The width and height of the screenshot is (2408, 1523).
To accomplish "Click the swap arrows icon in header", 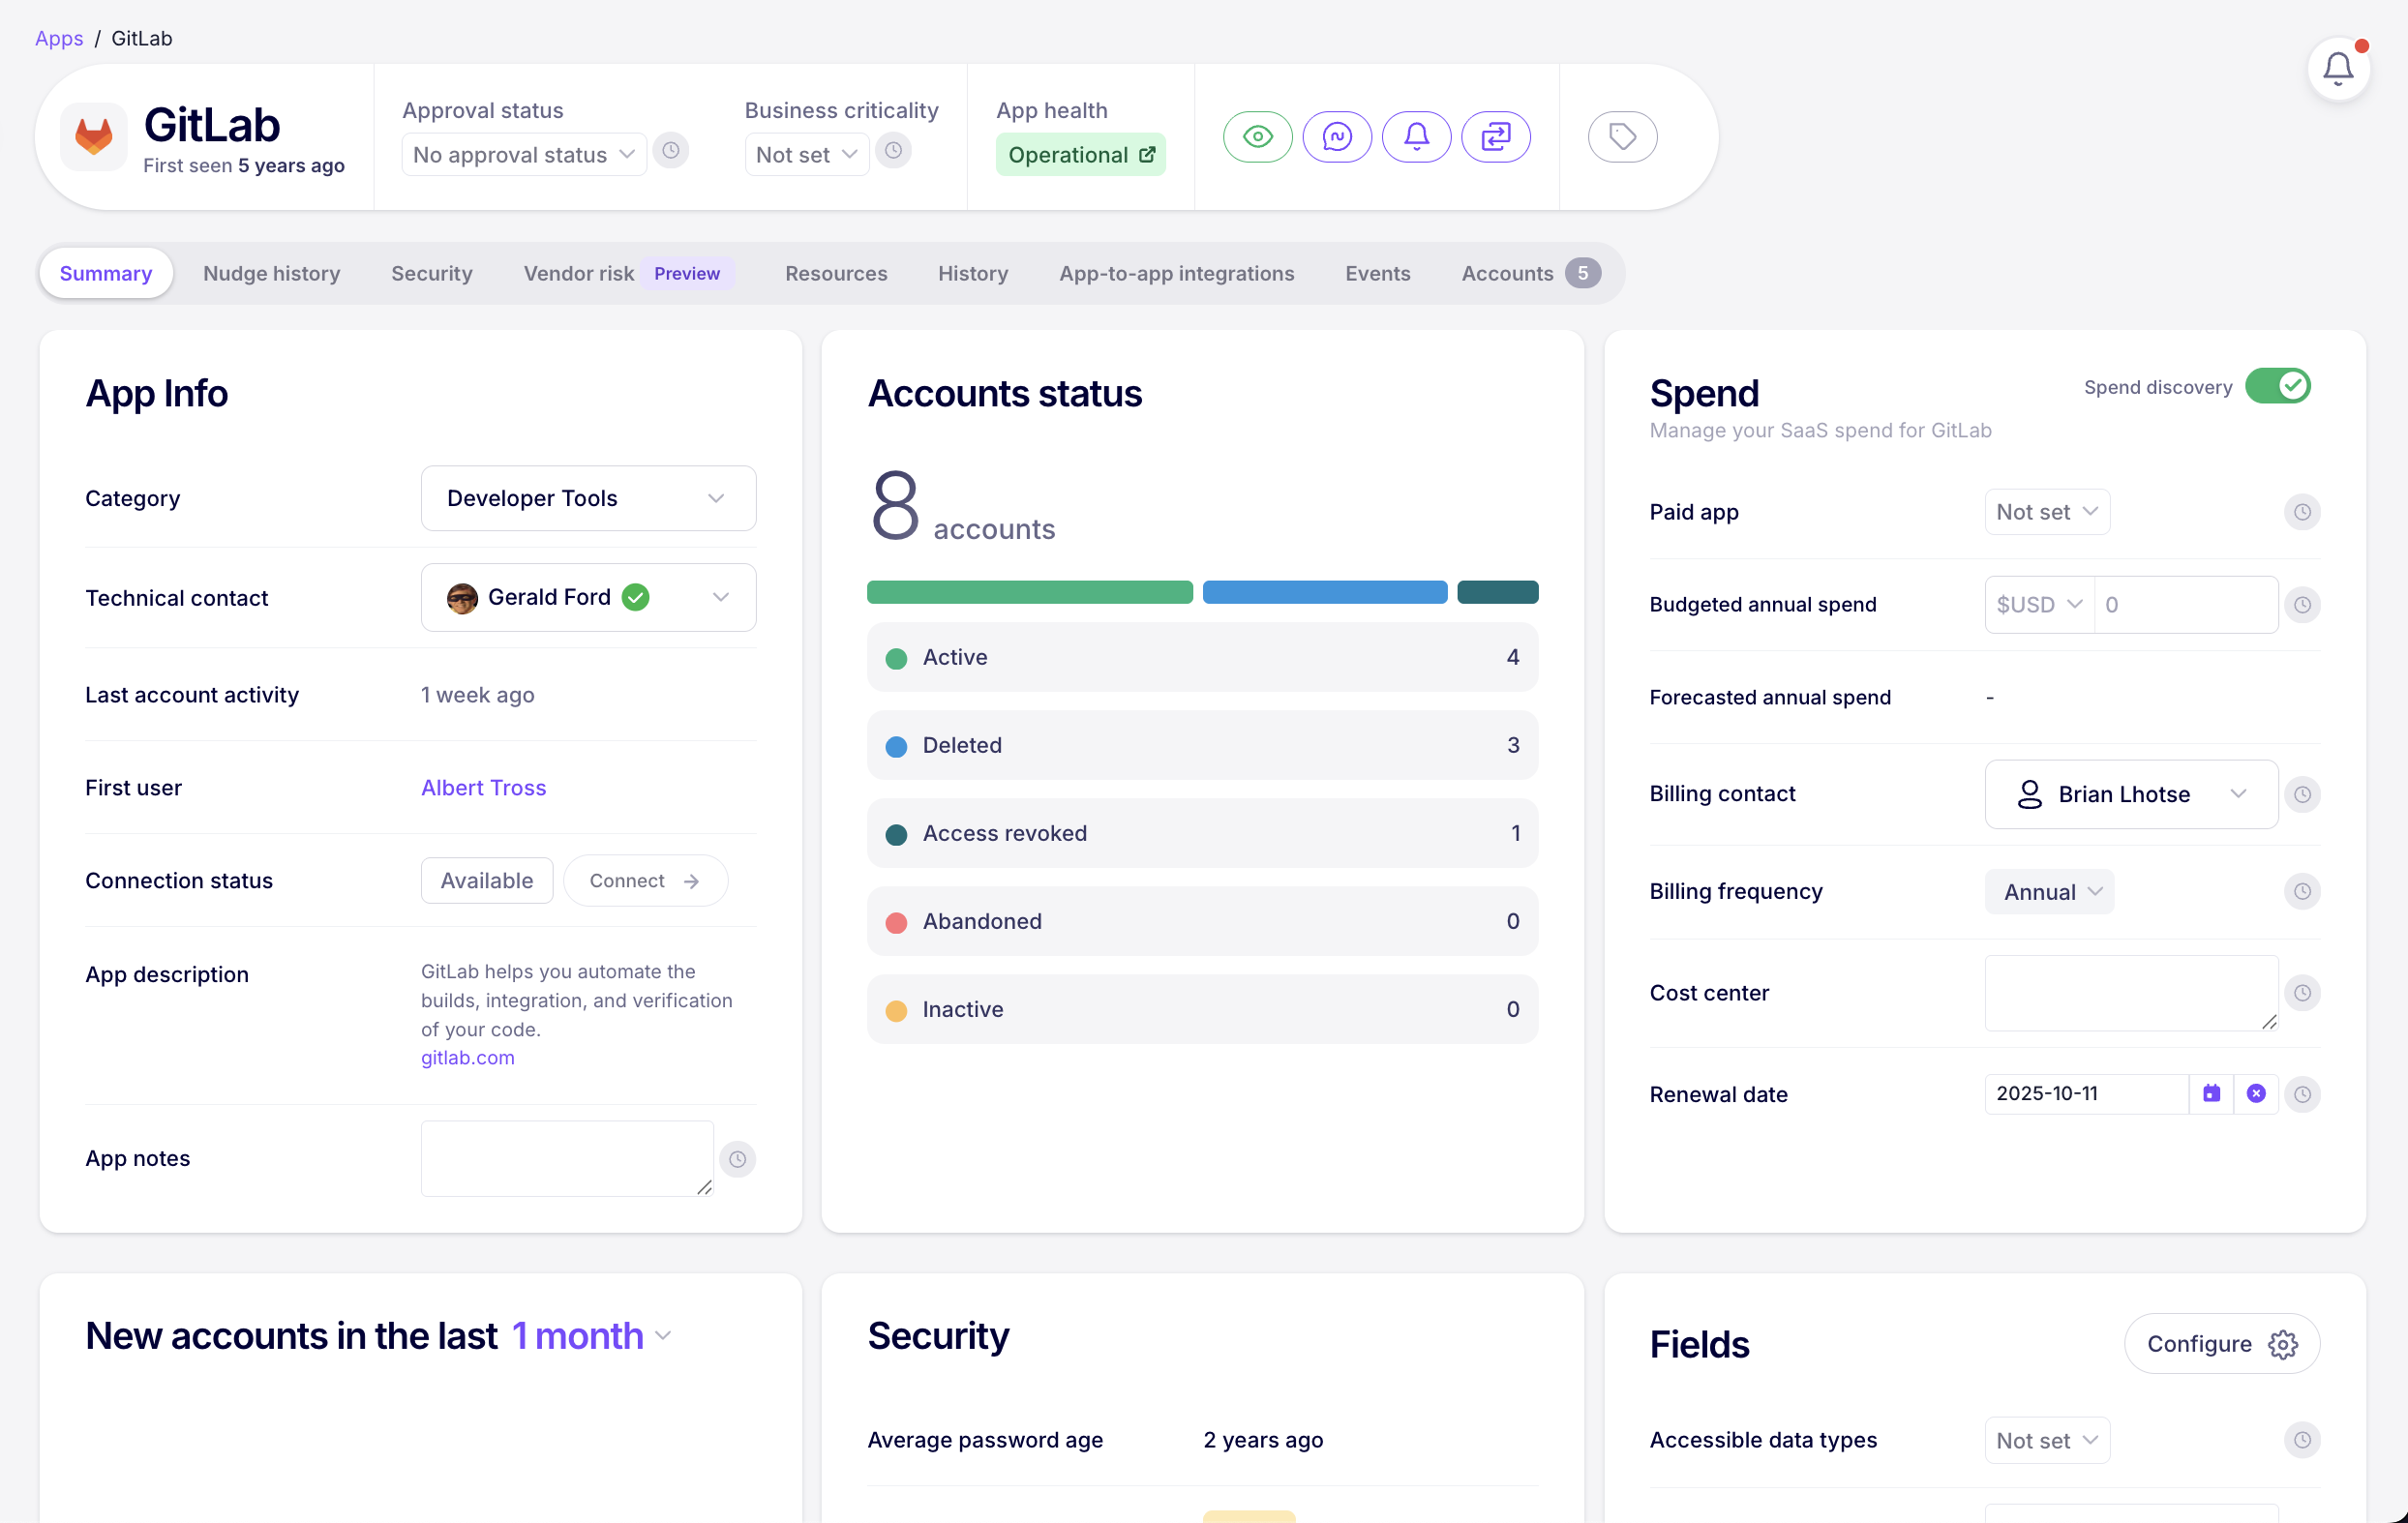I will 1495,136.
